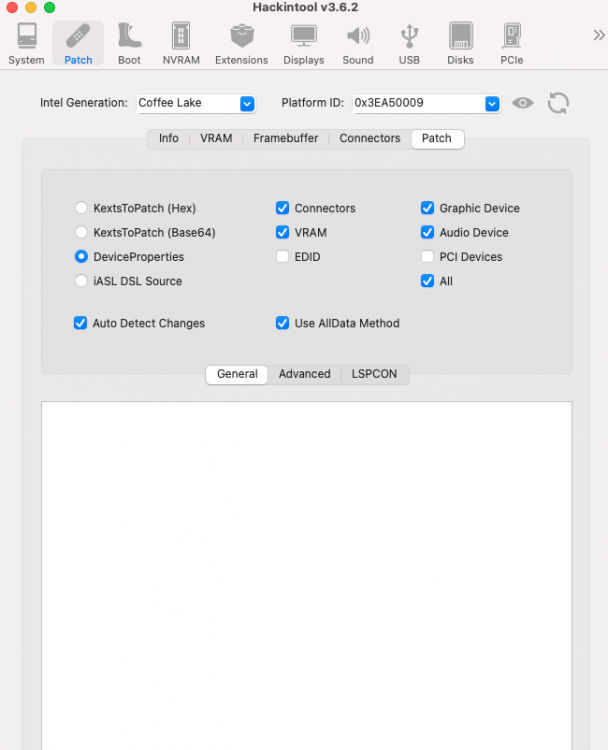The width and height of the screenshot is (608, 750).
Task: Select the Patch sub-tab
Action: (x=437, y=139)
